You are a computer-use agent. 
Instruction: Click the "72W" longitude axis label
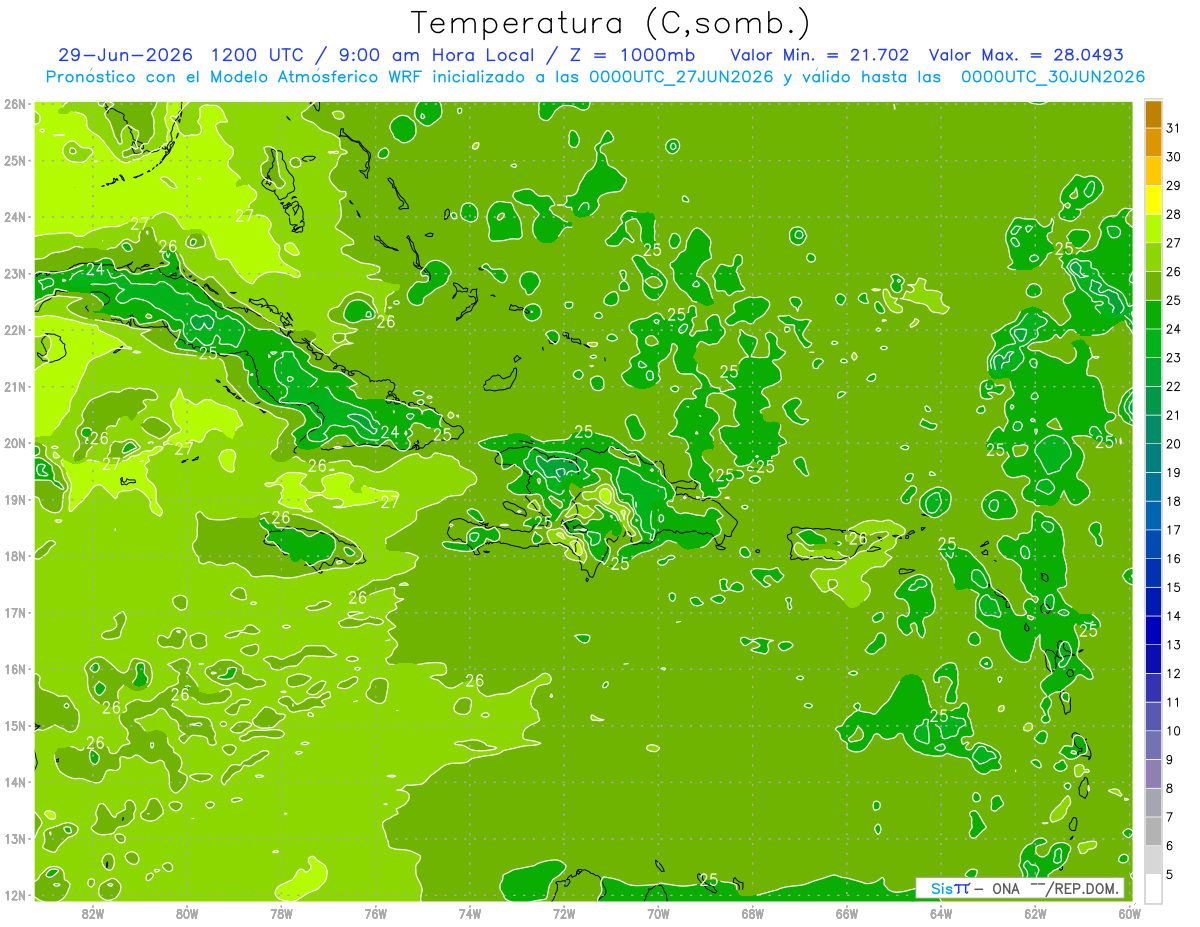click(x=564, y=913)
